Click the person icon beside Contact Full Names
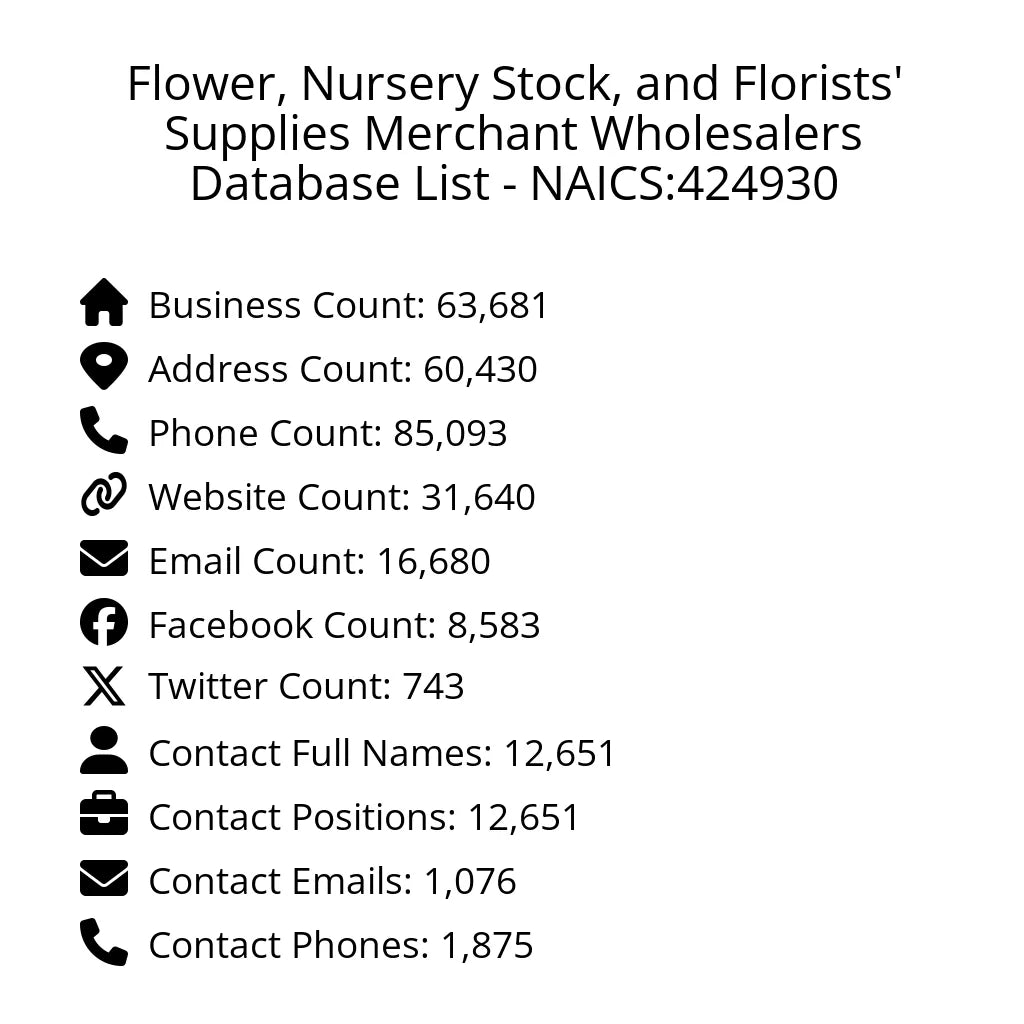The image size is (1024, 1024). point(104,751)
